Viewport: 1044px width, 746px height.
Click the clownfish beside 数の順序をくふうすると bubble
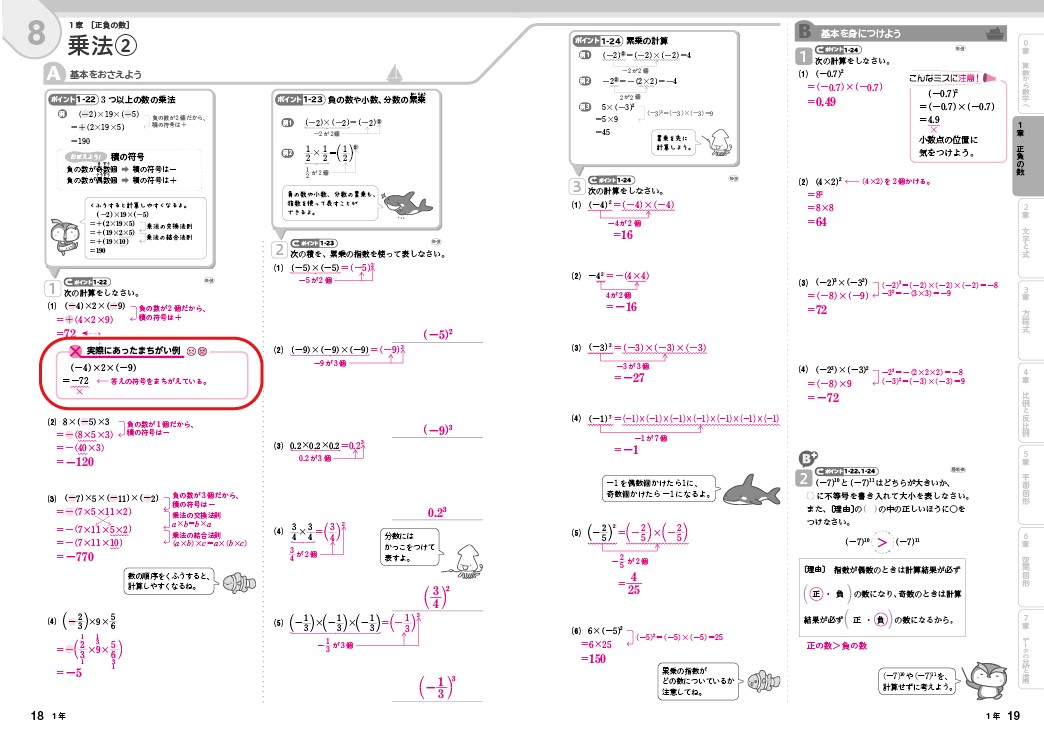(239, 583)
